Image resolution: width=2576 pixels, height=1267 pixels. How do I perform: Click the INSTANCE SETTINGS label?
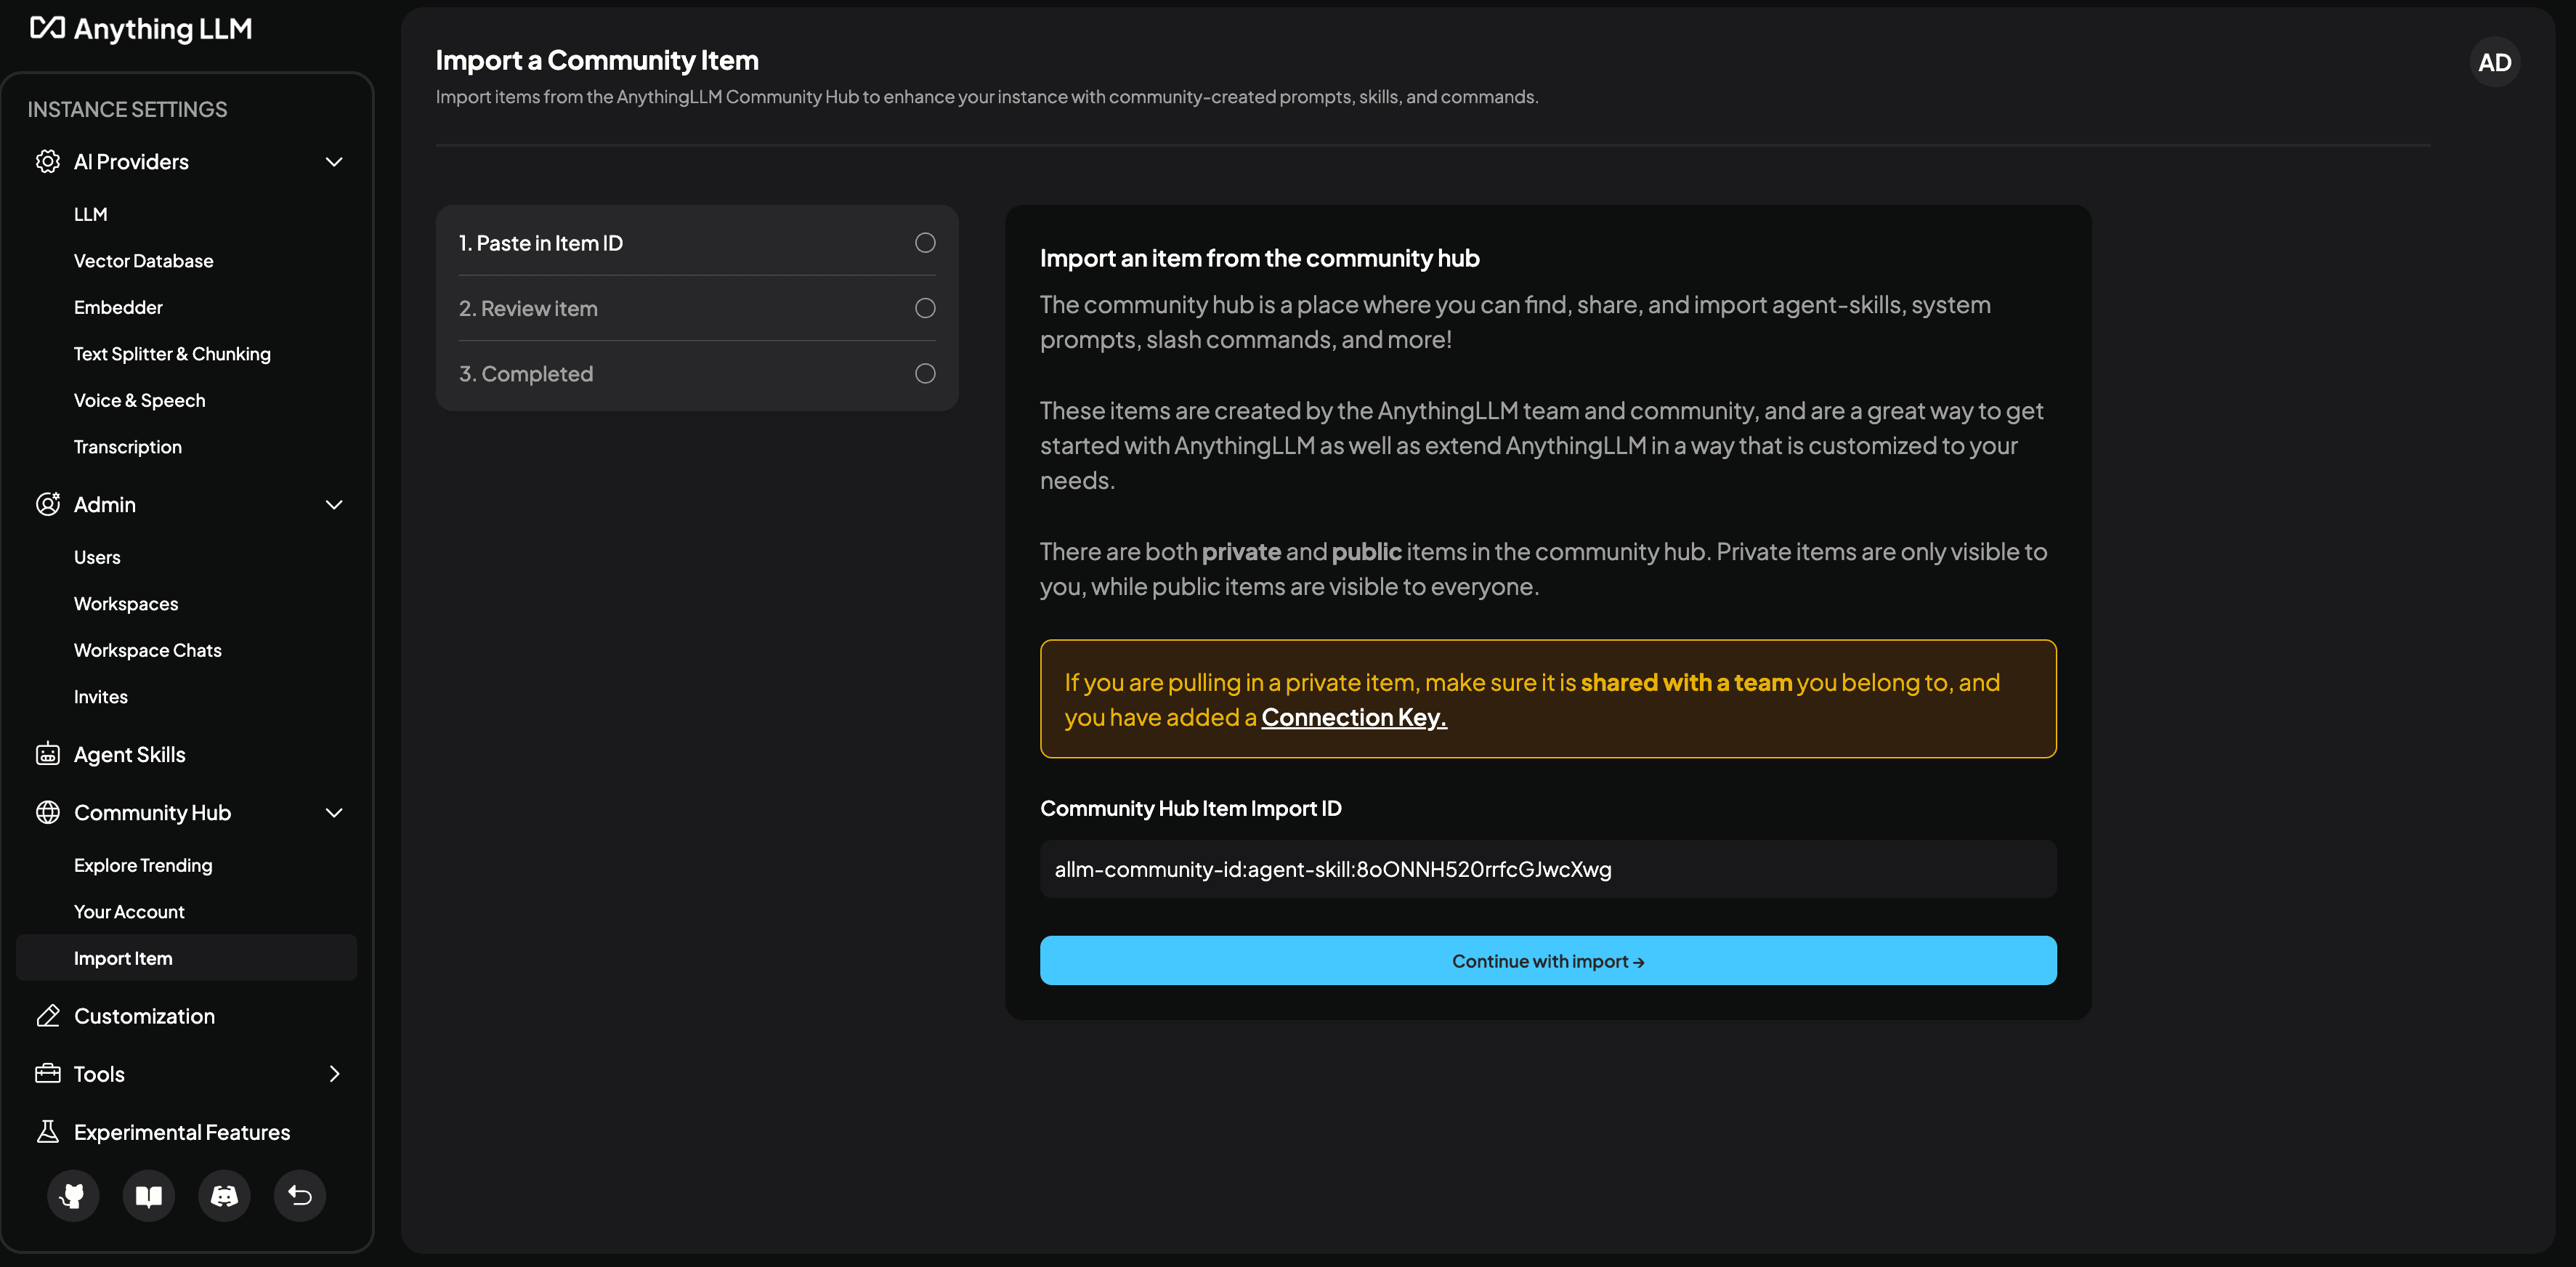point(127,109)
